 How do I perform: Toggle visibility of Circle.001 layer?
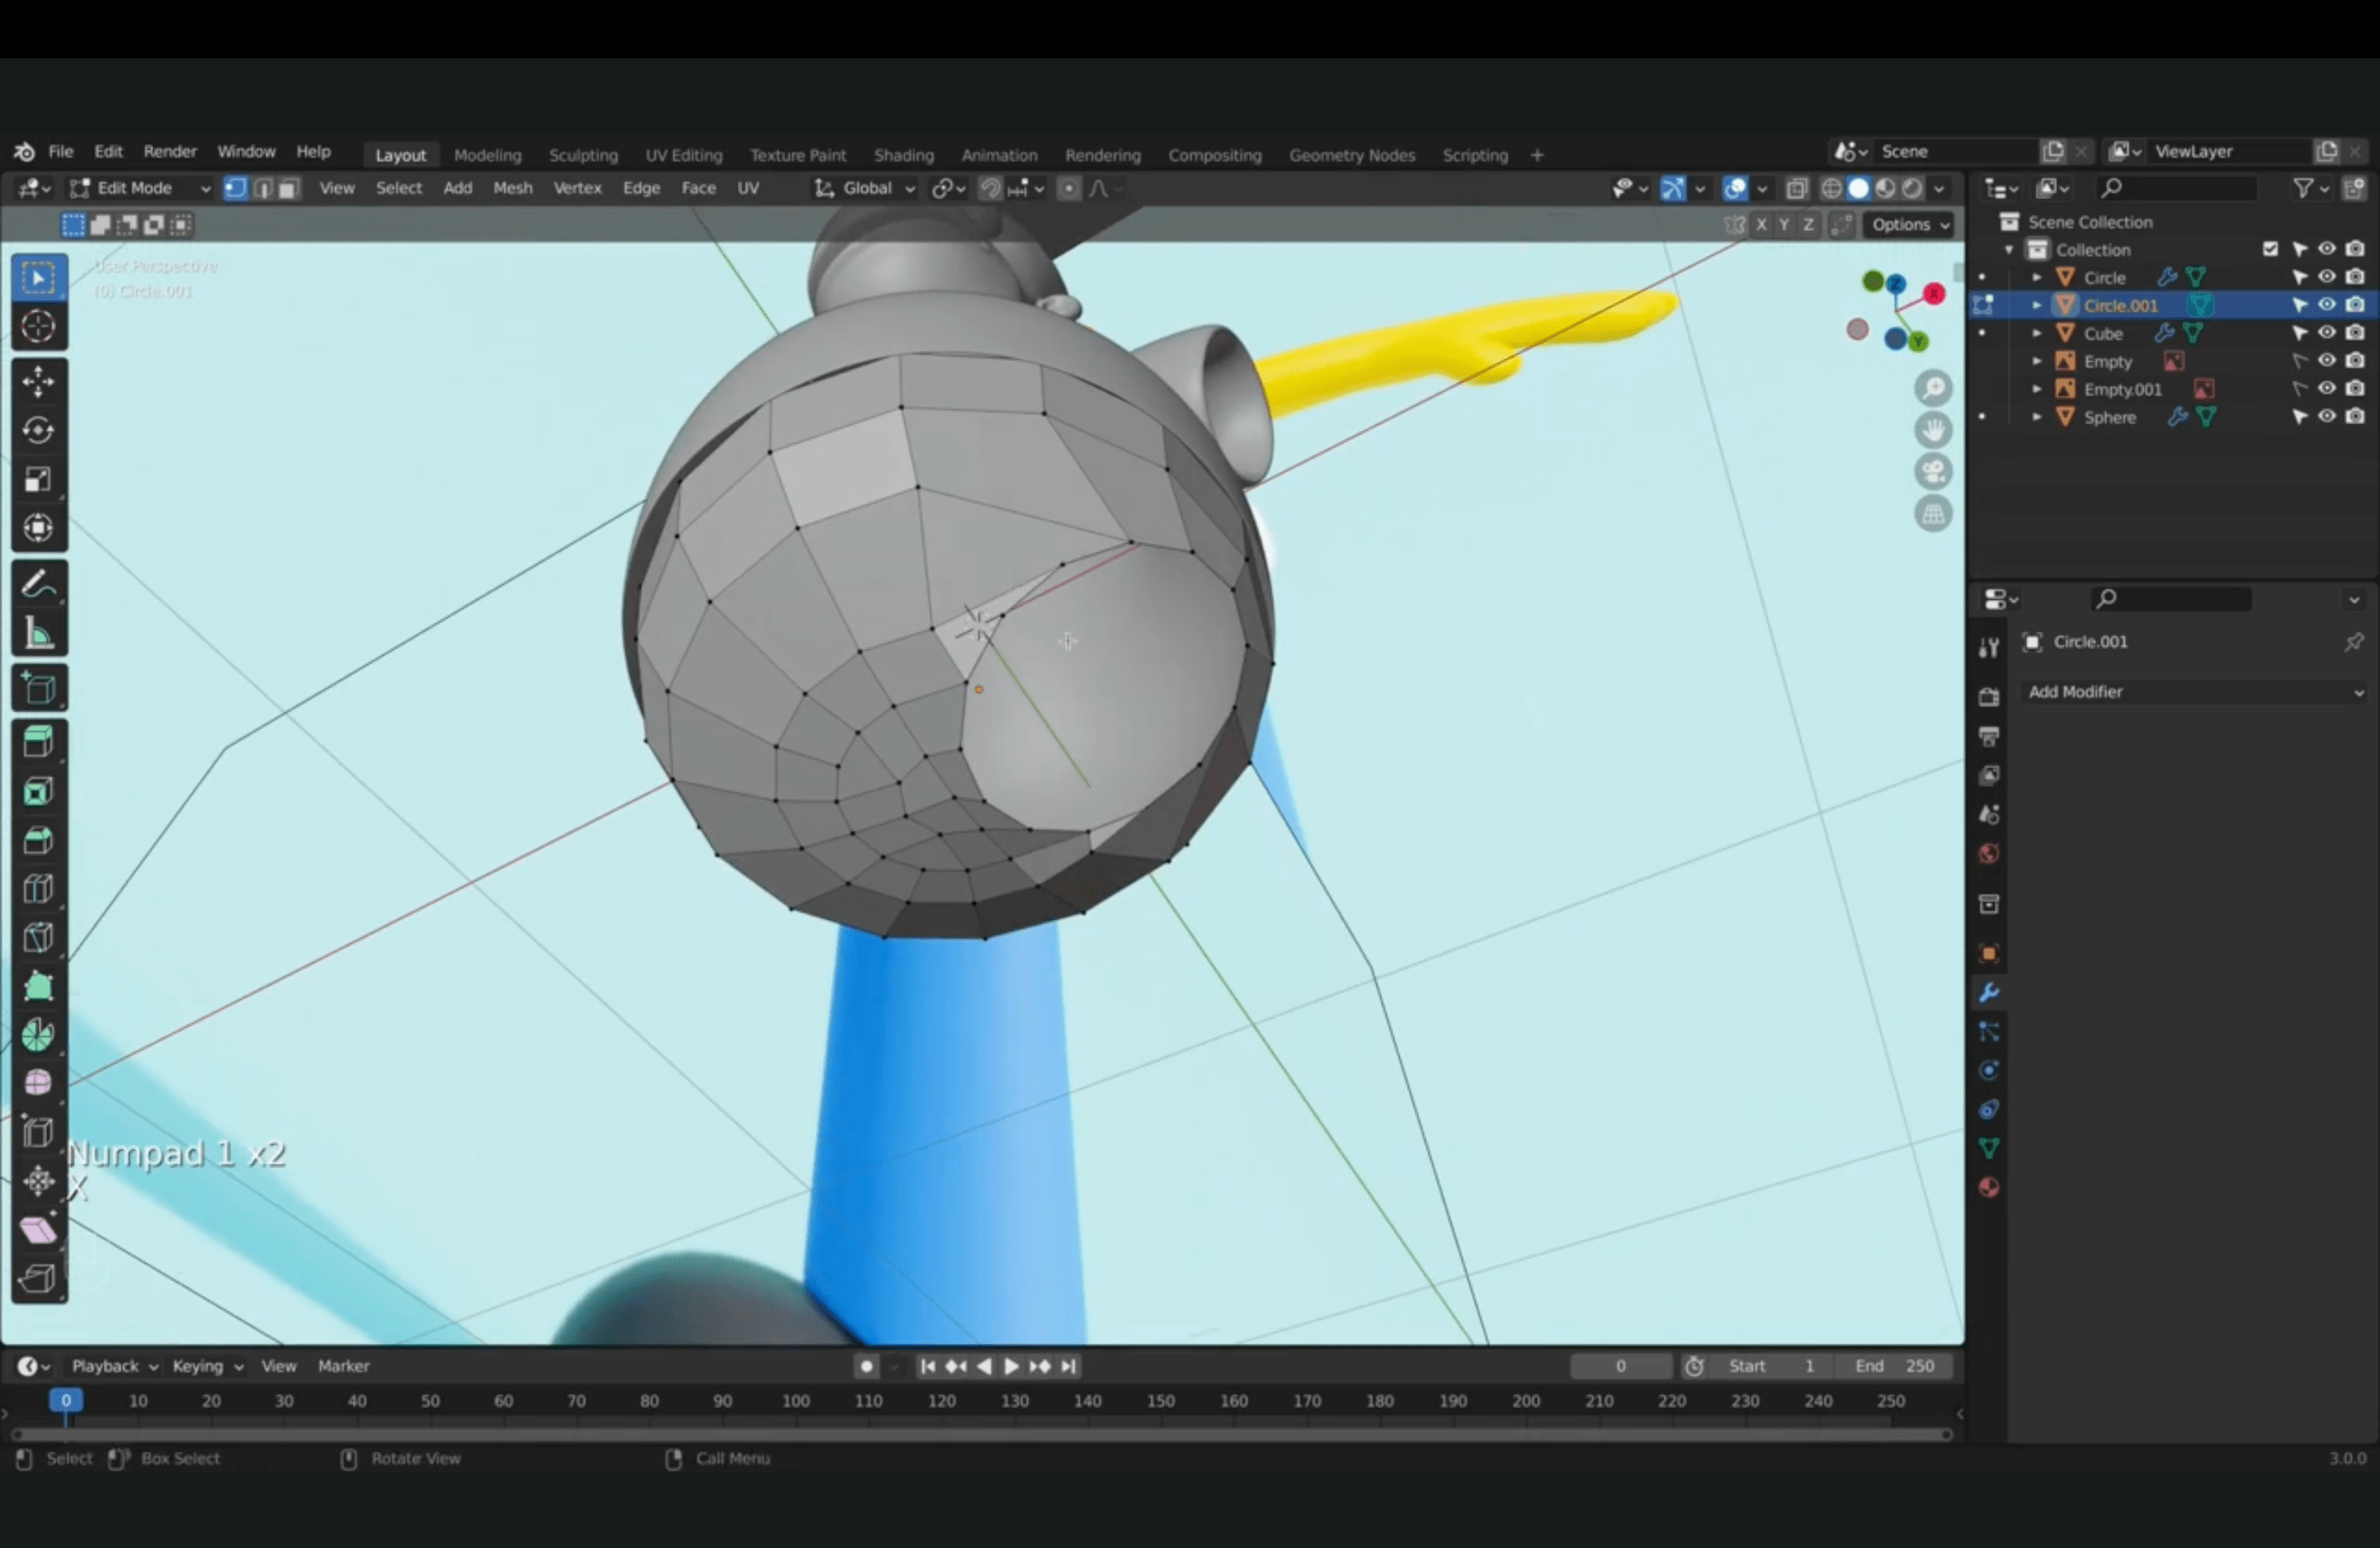[x=2323, y=304]
